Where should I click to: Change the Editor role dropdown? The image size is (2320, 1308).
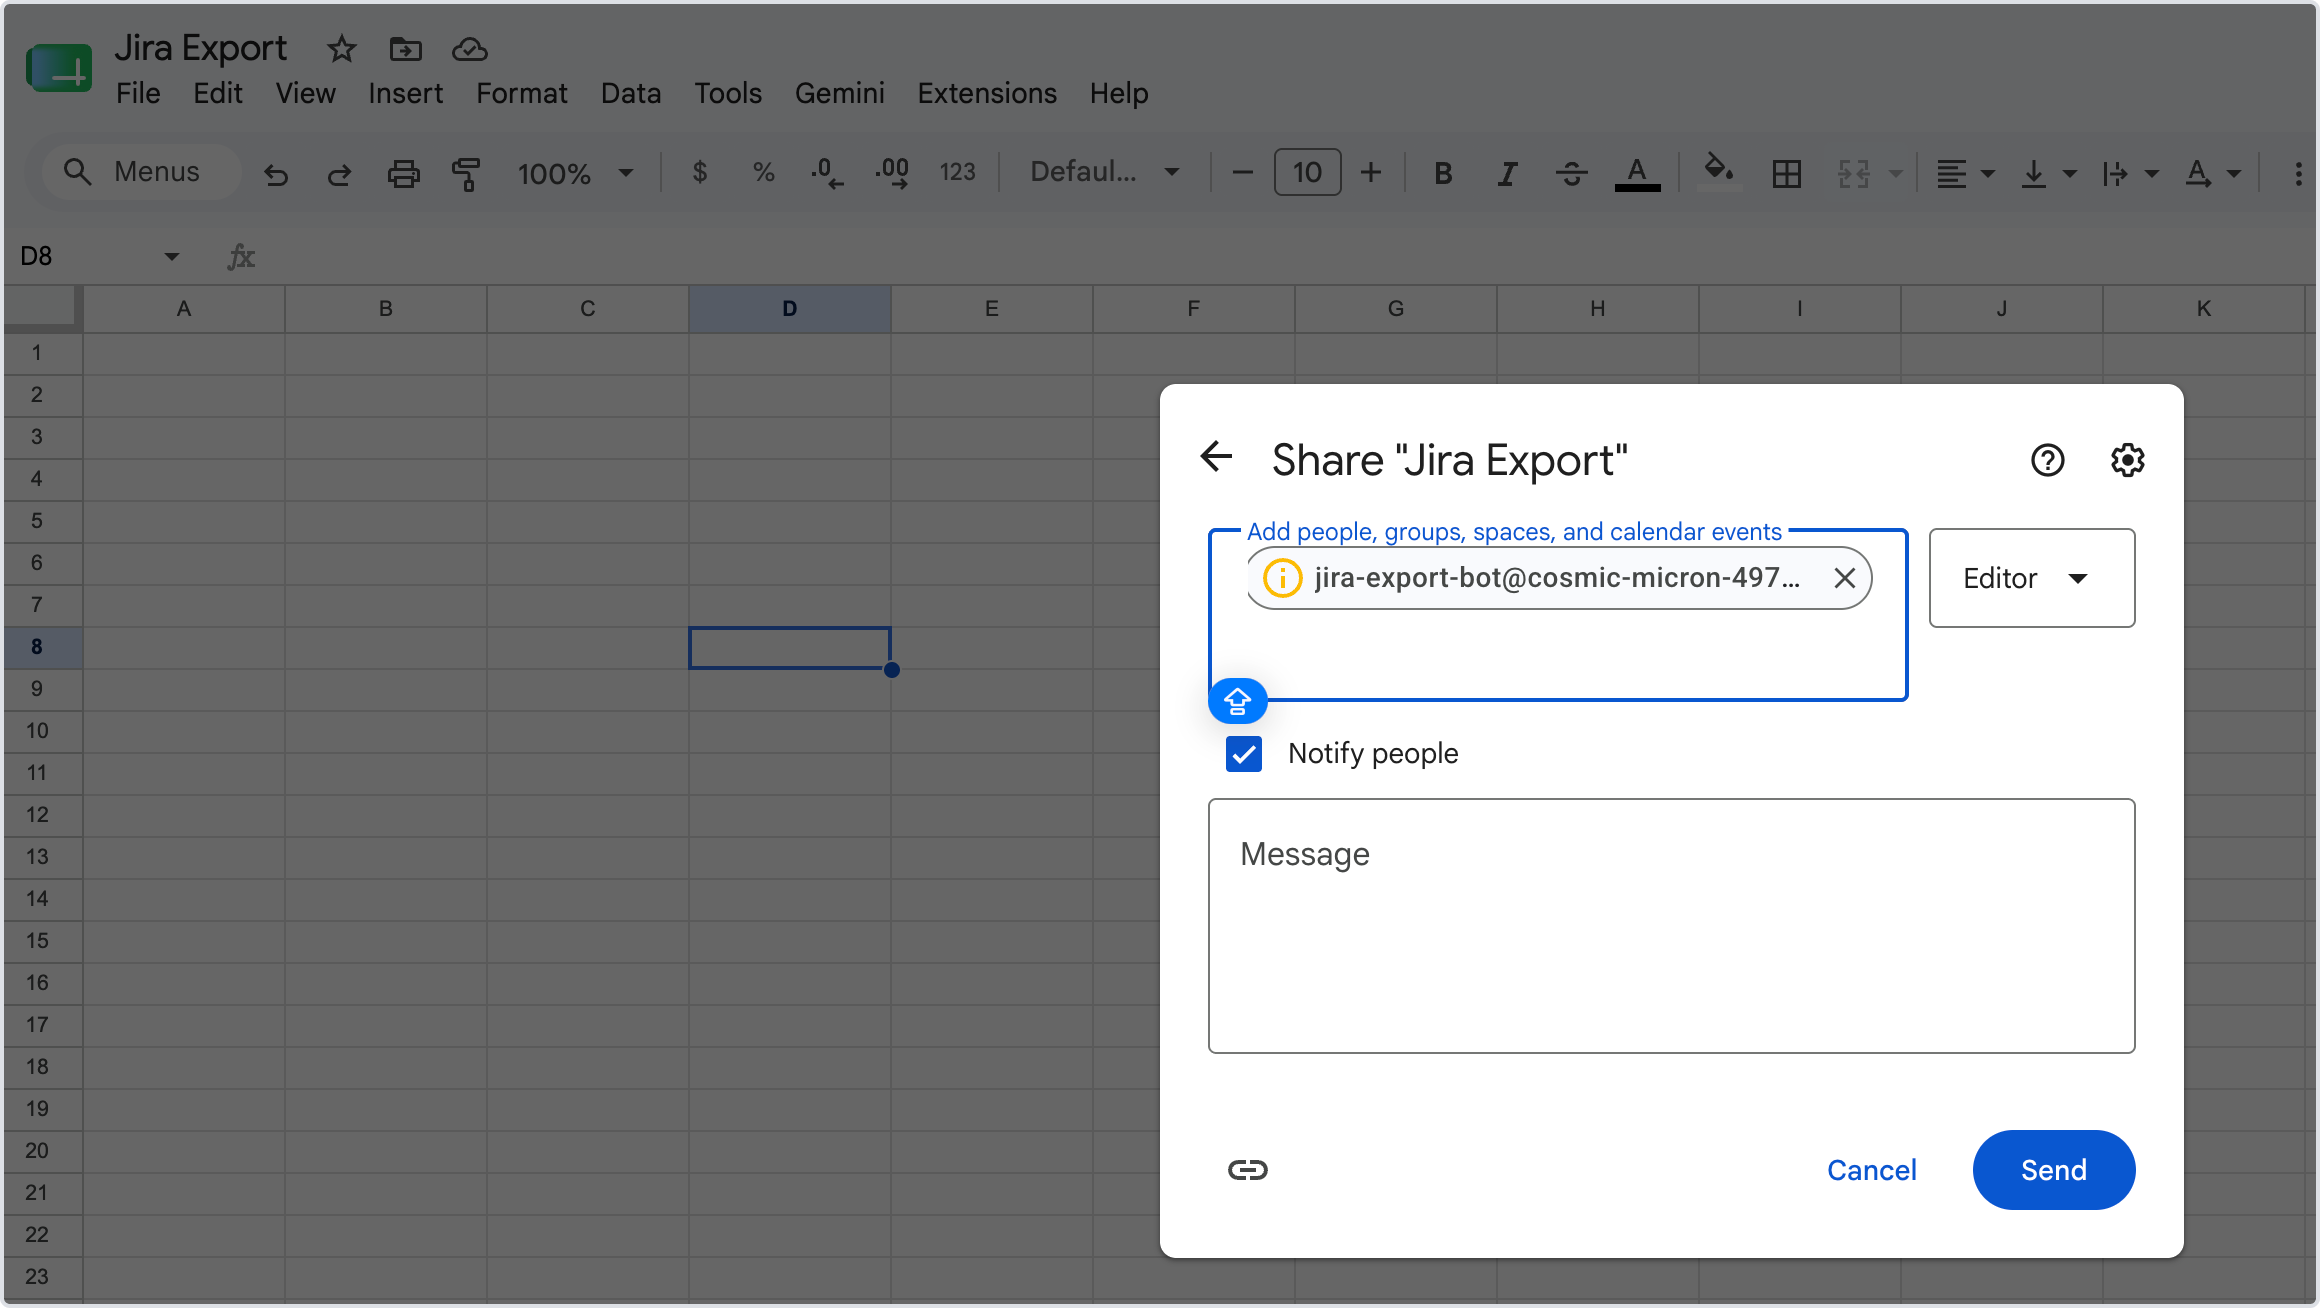pyautogui.click(x=2032, y=578)
